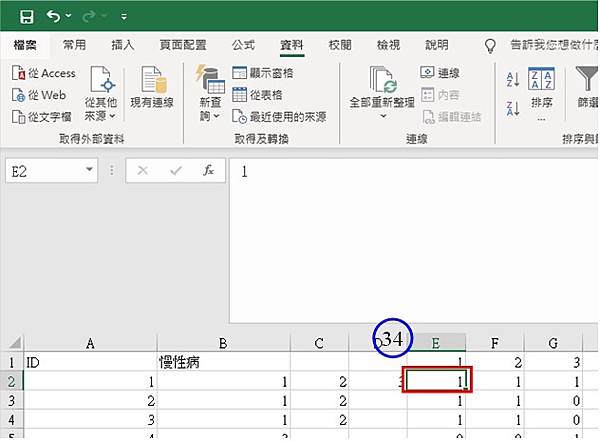Switch to the 檢視 ribbon tab
600x441 pixels.
coord(388,45)
